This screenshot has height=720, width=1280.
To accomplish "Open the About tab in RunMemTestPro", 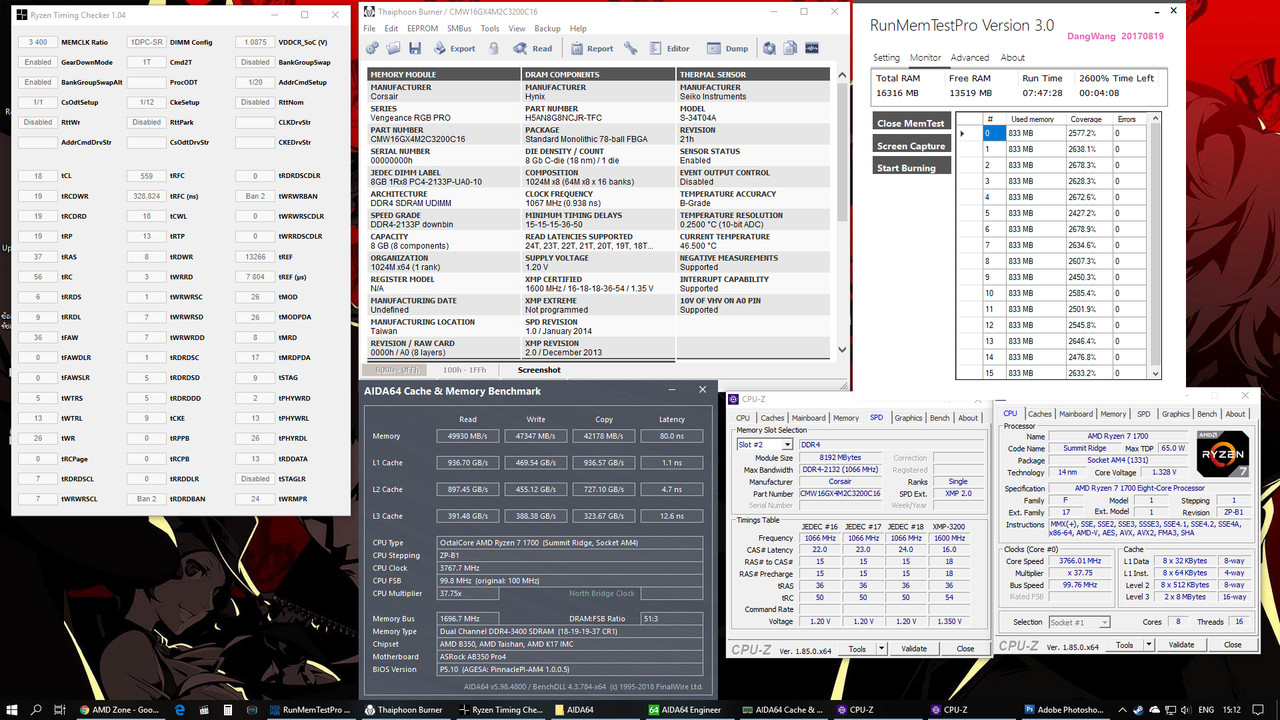I will tap(1013, 58).
